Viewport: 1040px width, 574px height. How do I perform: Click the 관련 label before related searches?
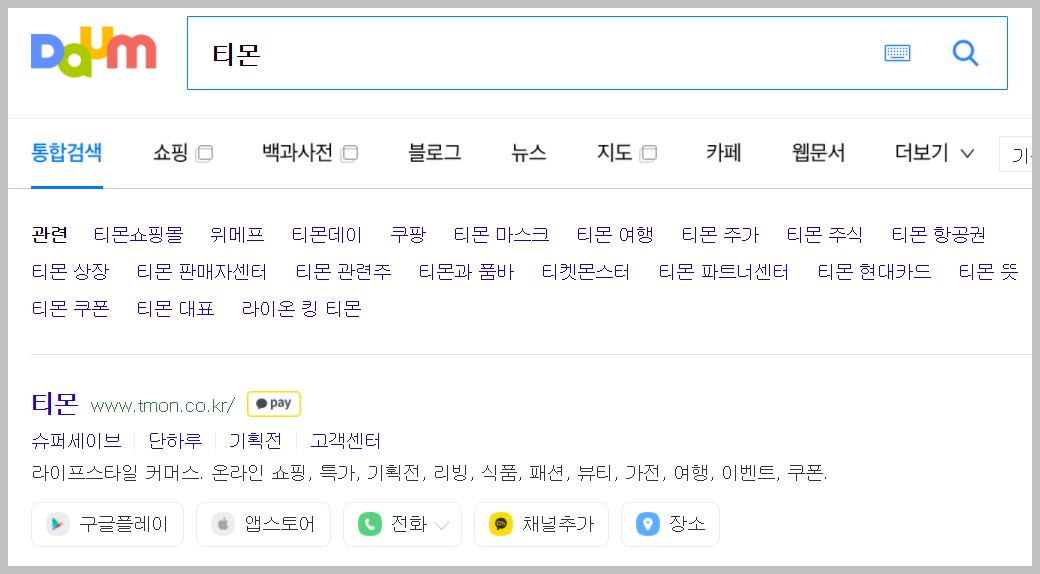(x=50, y=234)
